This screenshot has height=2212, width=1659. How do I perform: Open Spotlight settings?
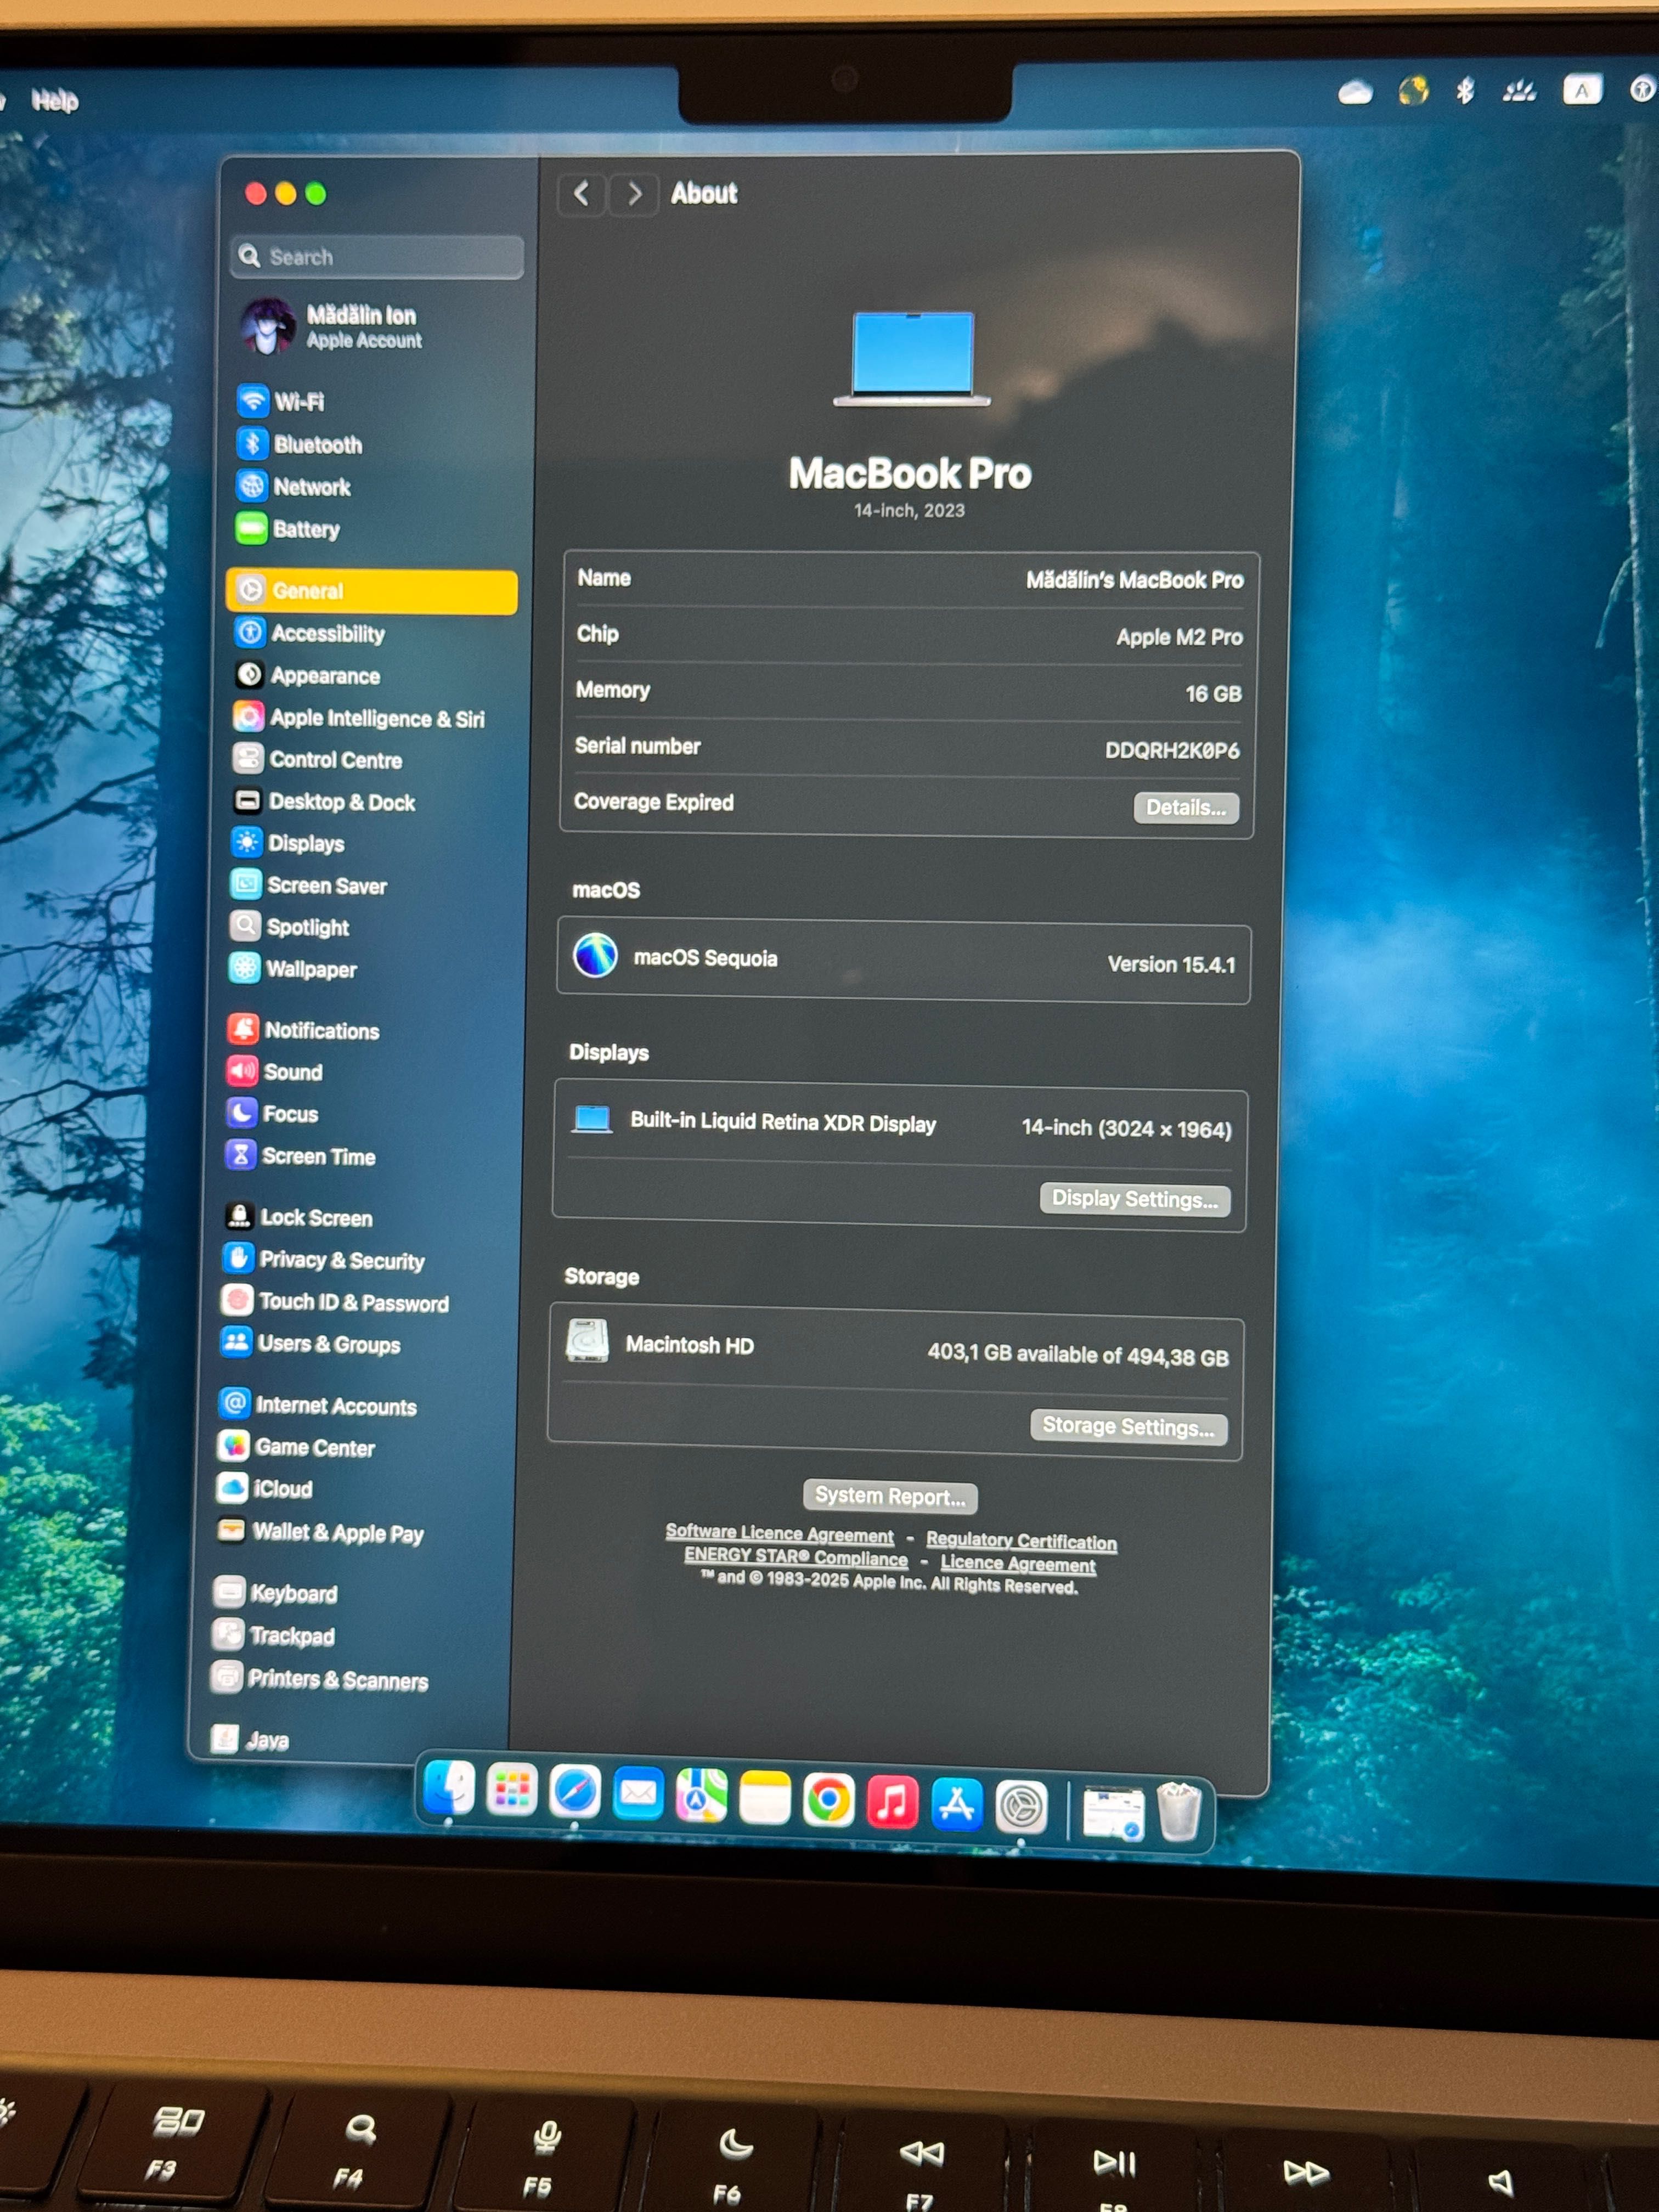tap(290, 927)
